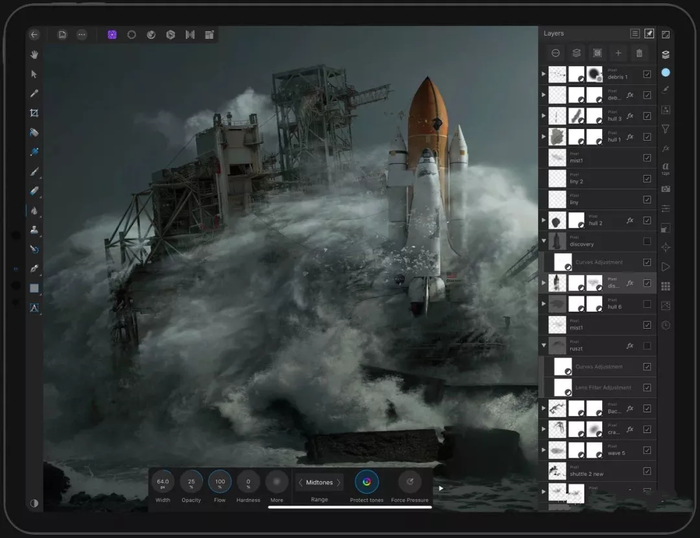Switch to the Develop Persona icon
Viewport: 700px width, 538px height.
click(171, 34)
